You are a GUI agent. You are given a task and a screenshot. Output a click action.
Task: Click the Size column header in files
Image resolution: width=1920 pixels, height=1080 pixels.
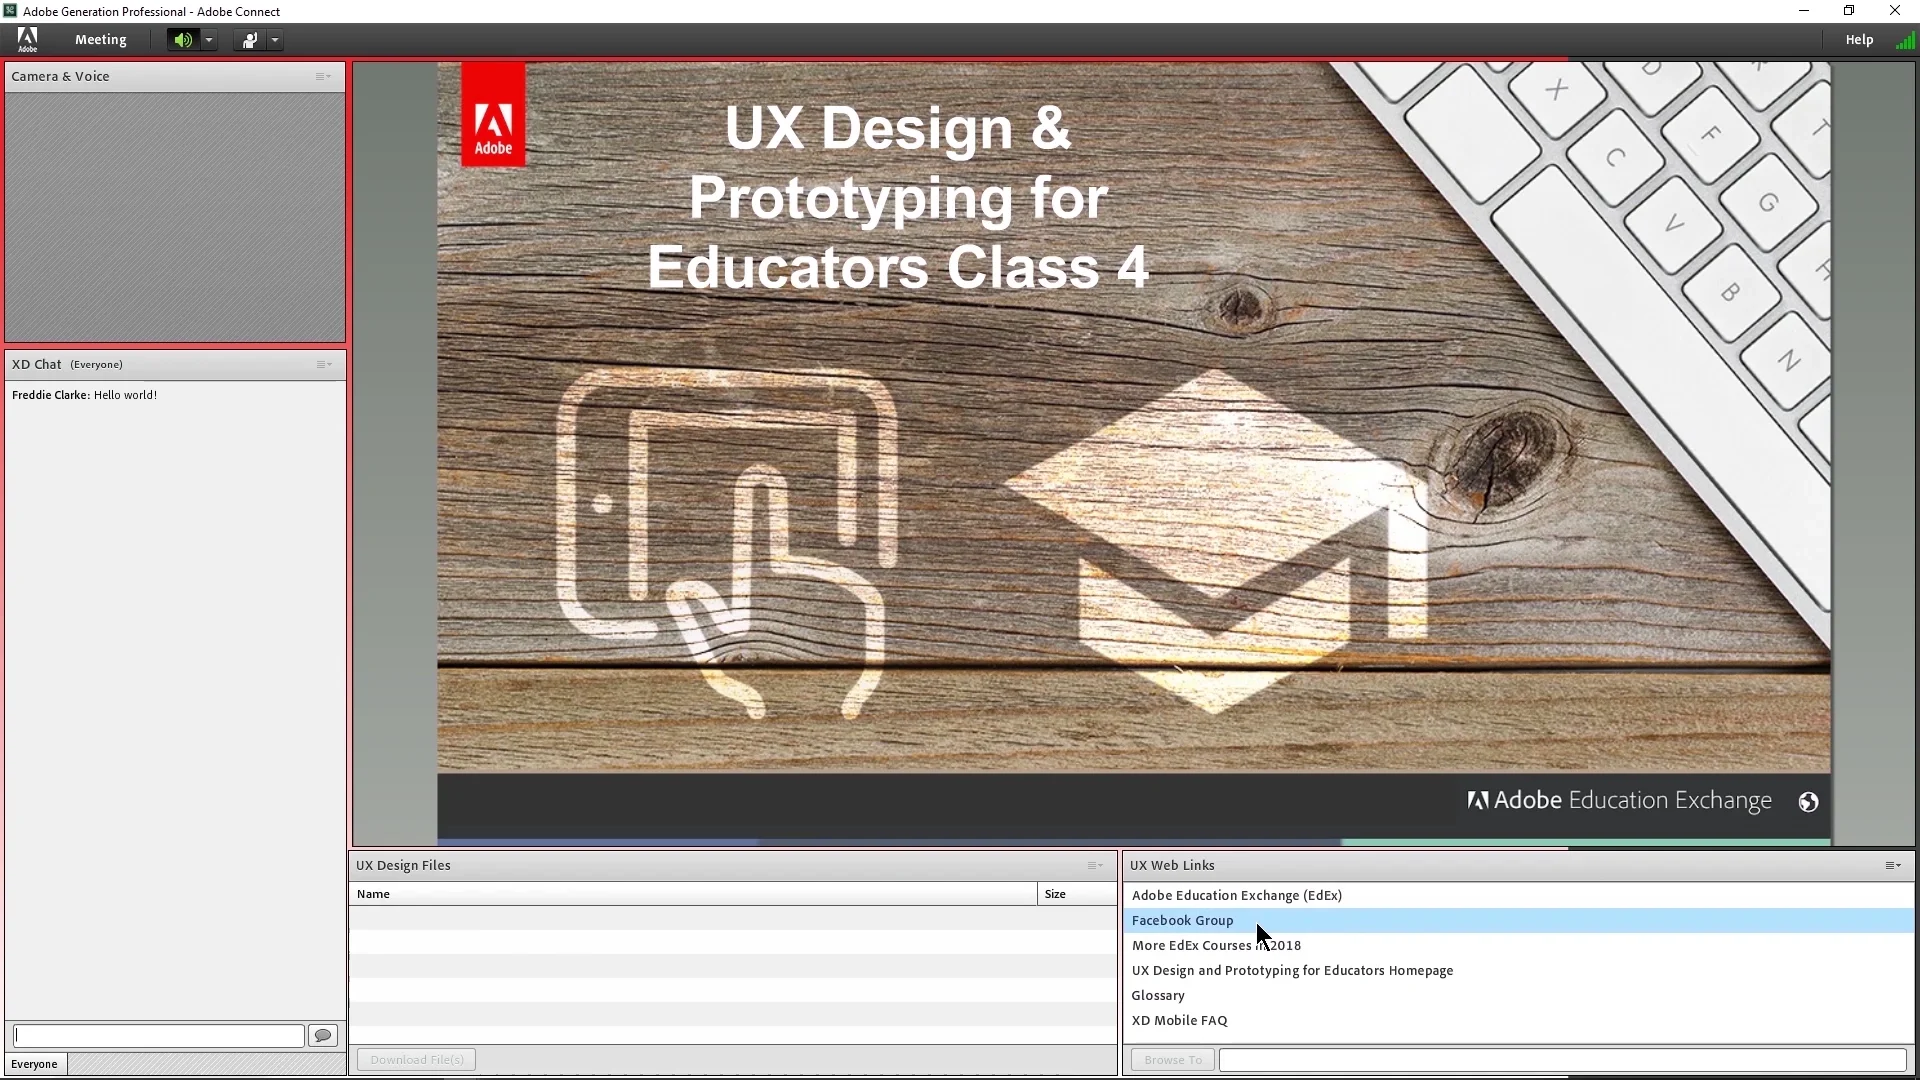pyautogui.click(x=1076, y=894)
